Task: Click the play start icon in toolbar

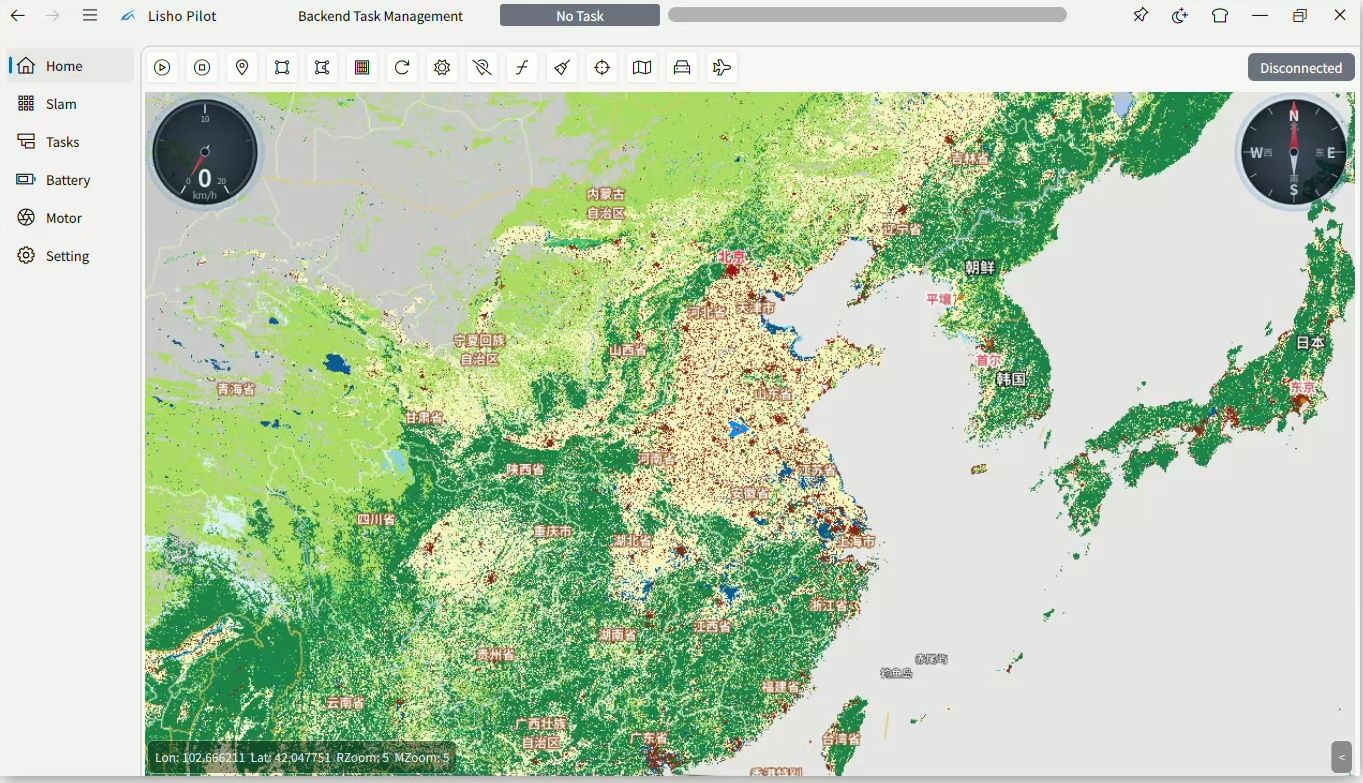Action: [x=162, y=67]
